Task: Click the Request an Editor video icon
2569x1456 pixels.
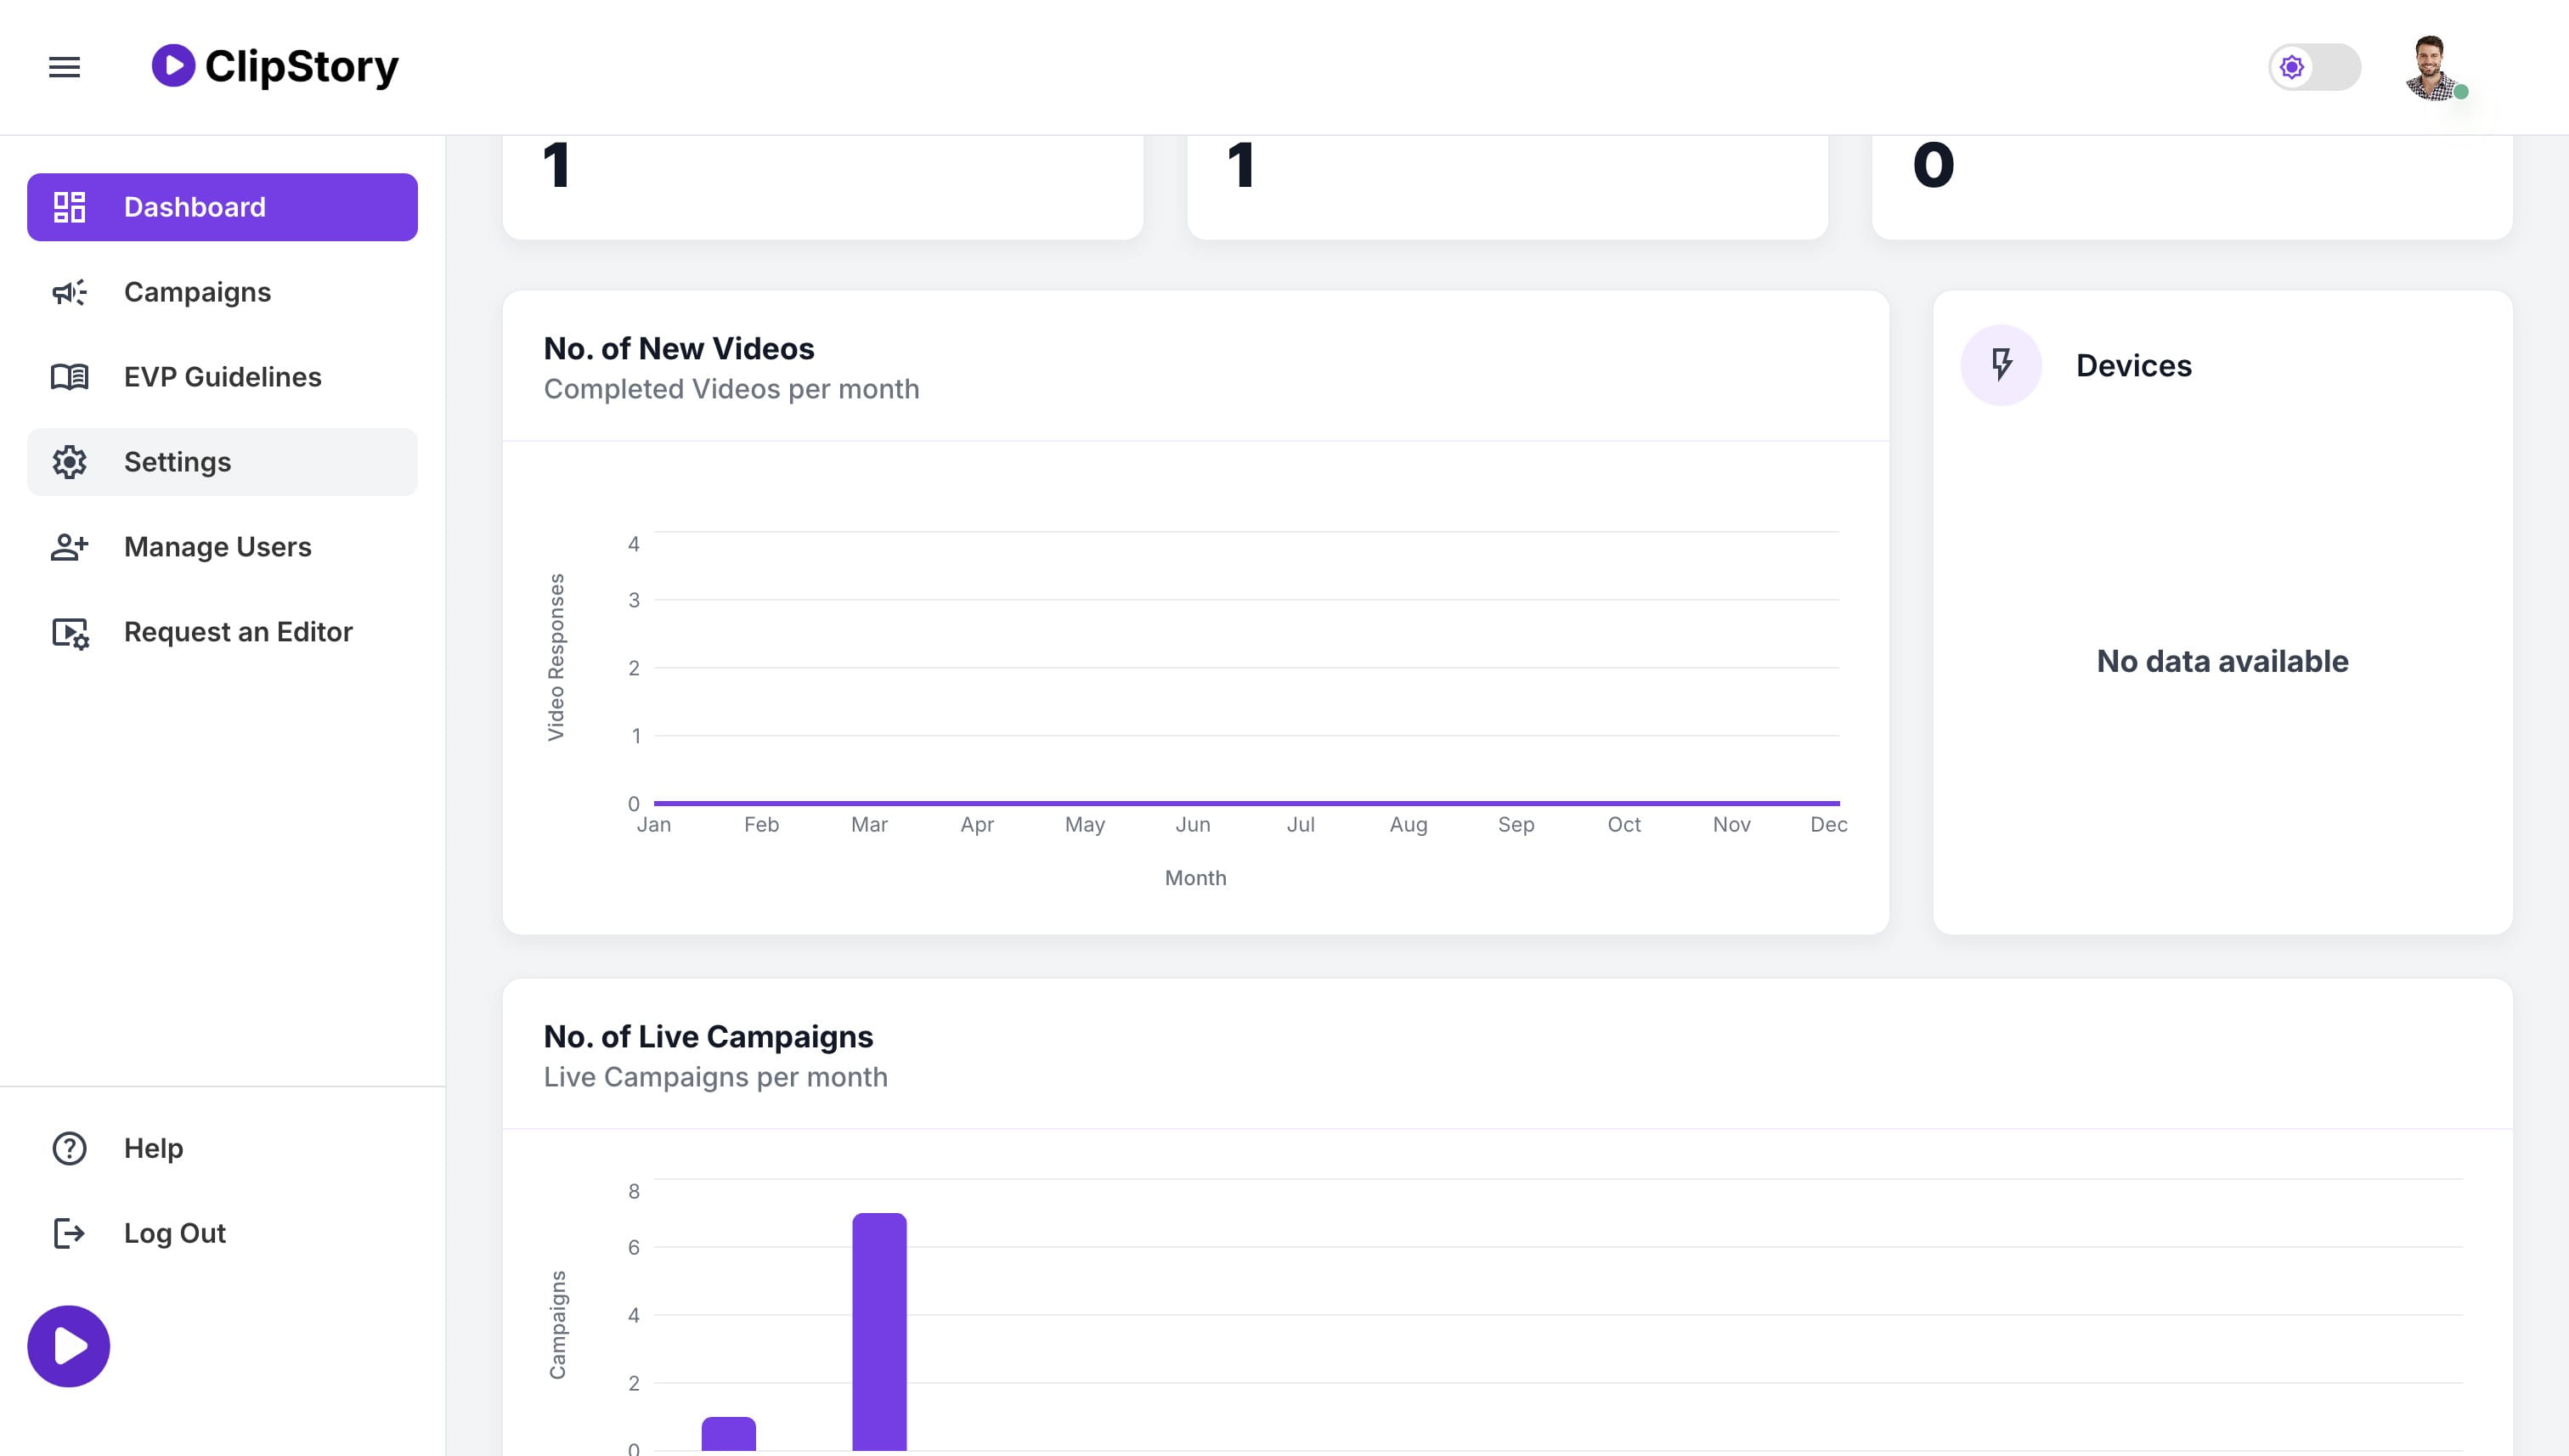Action: [69, 632]
